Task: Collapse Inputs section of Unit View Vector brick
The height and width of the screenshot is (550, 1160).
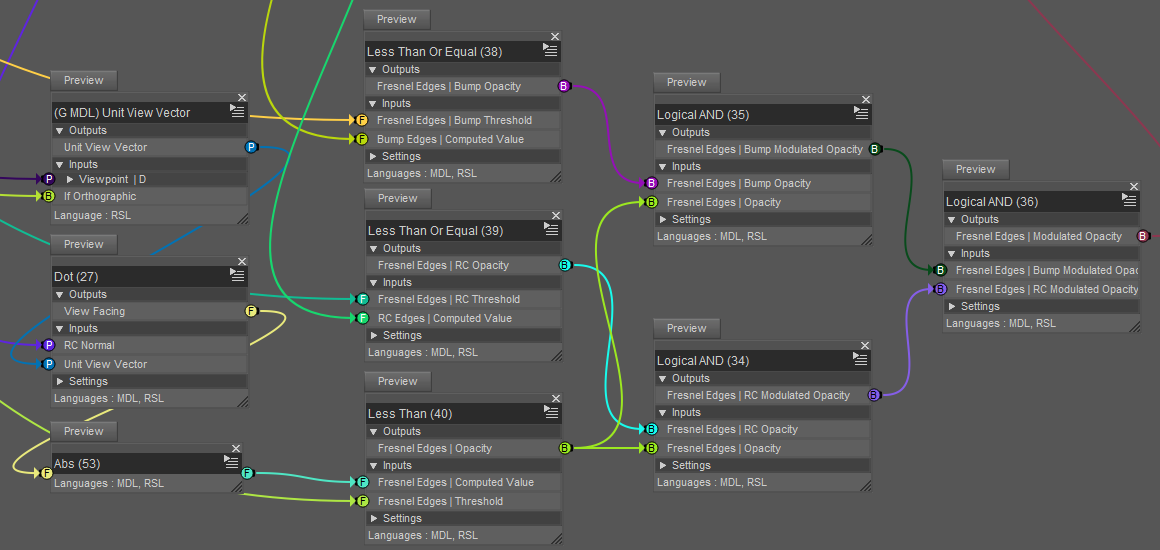Action: pos(58,164)
